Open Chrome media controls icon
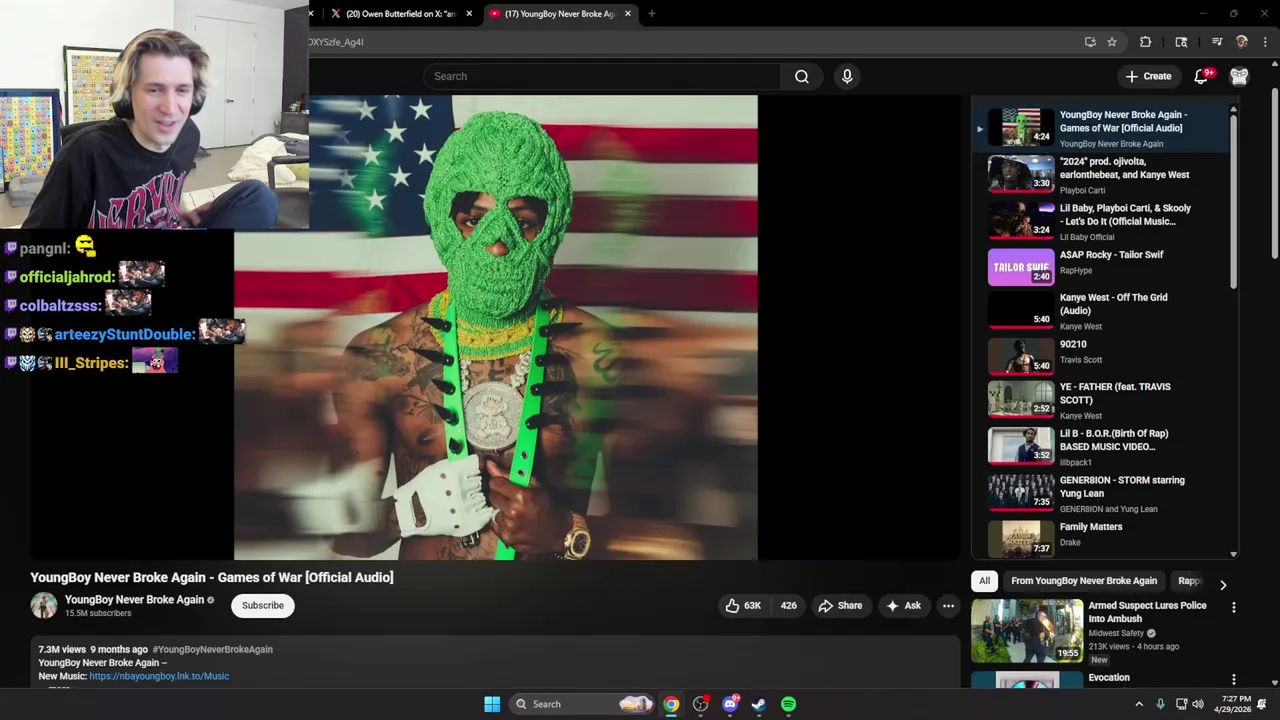The width and height of the screenshot is (1280, 720). tap(1217, 42)
